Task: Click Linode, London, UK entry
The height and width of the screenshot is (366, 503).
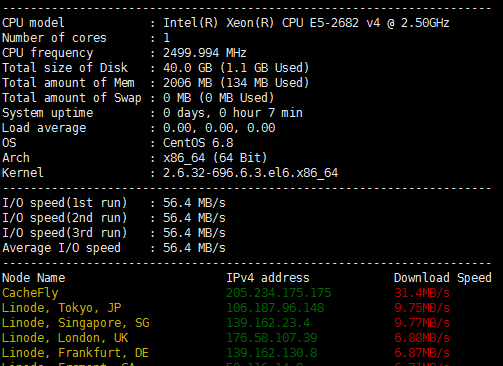Action: pos(65,338)
